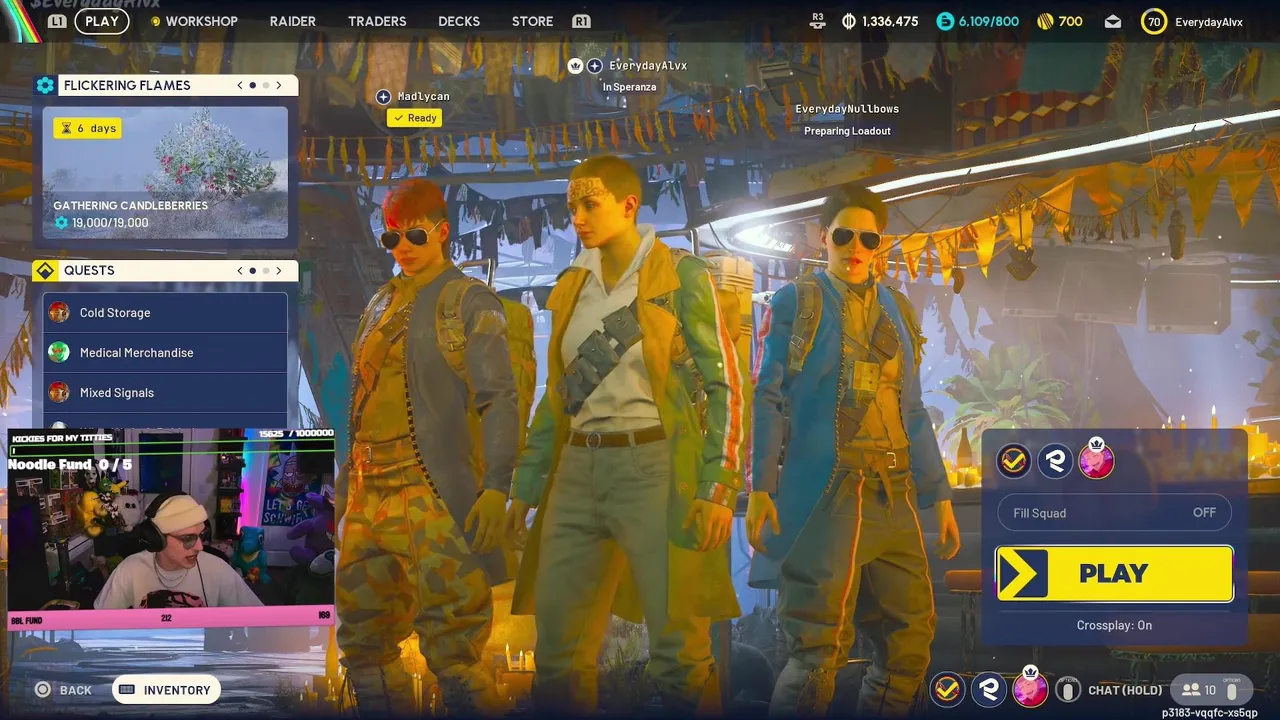The height and width of the screenshot is (720, 1280).
Task: Open the PLAY tab in top navigation
Action: 102,21
